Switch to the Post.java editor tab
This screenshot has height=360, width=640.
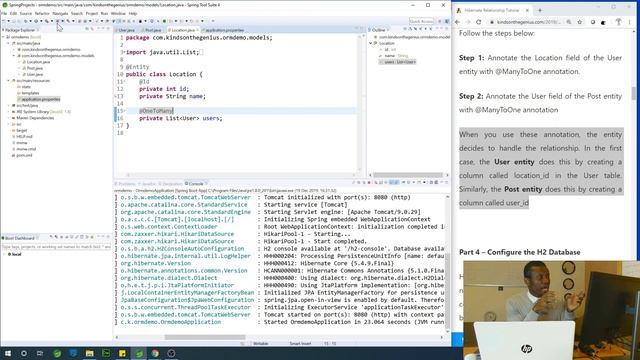(x=153, y=30)
